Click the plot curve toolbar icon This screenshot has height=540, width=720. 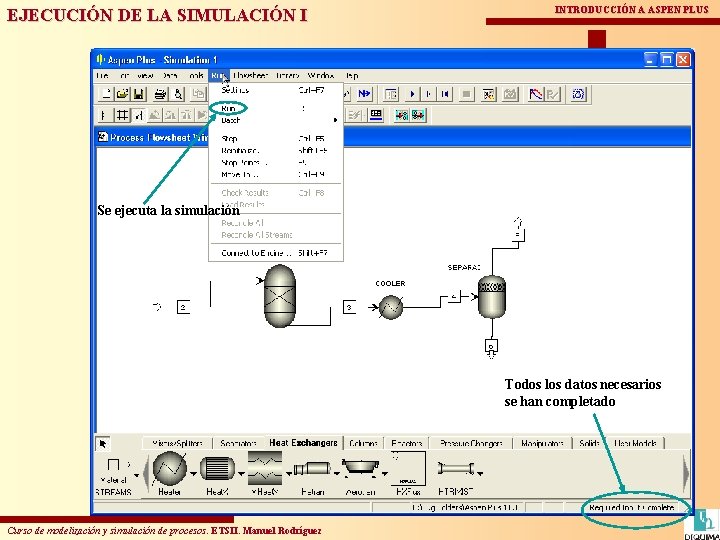click(x=536, y=94)
